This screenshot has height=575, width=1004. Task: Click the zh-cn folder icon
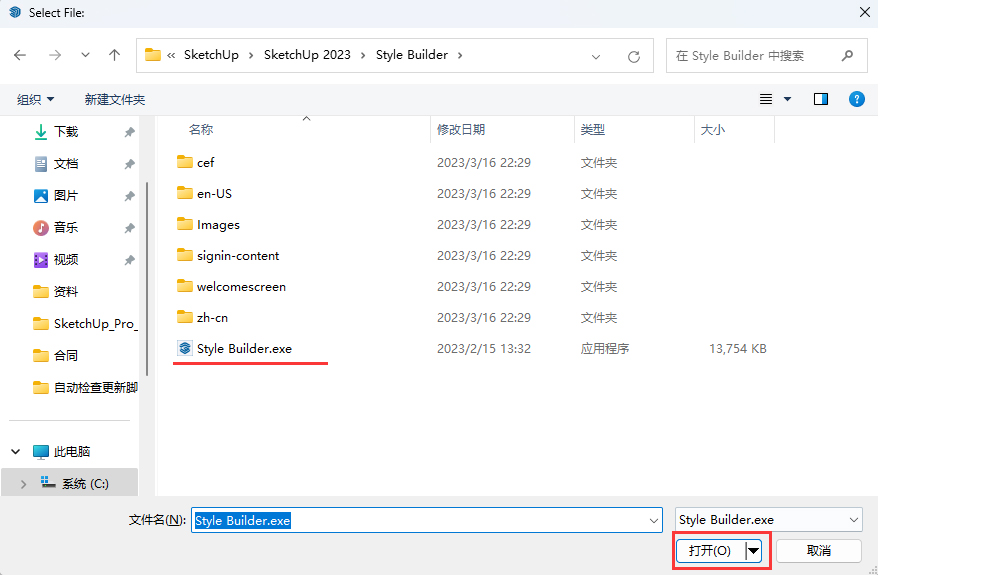pos(185,316)
